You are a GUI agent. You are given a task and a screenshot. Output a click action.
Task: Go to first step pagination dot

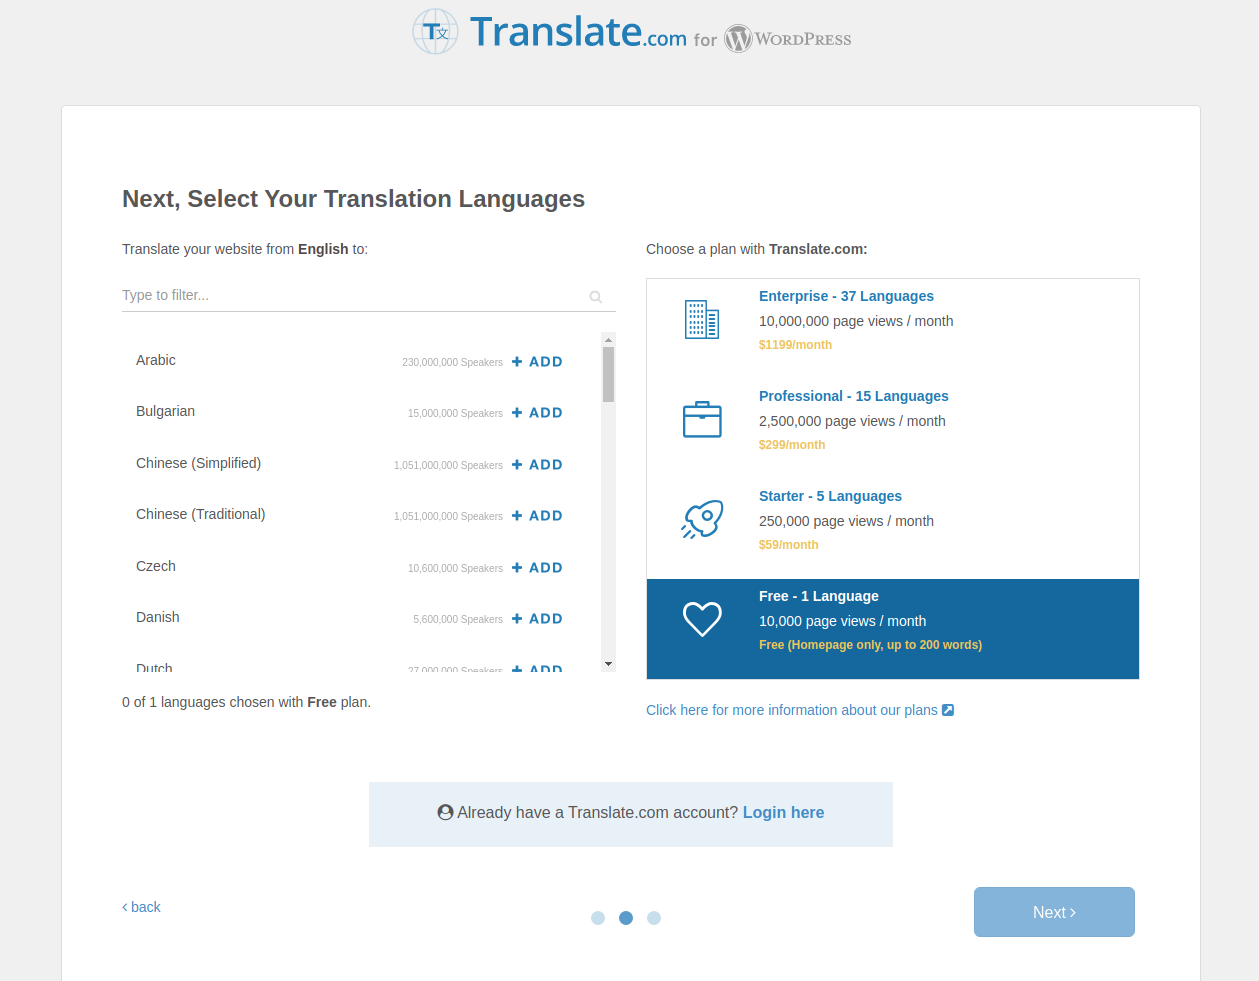598,918
